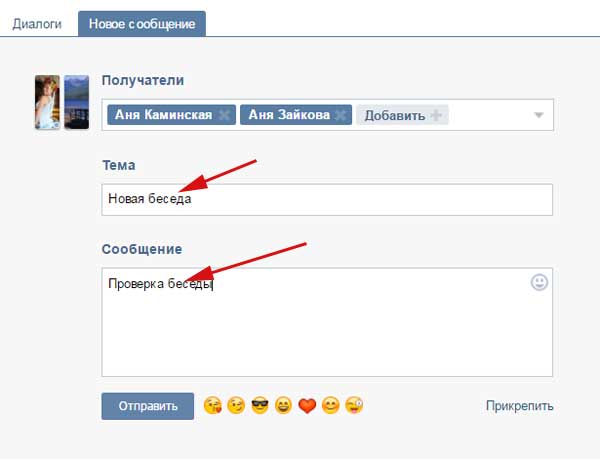Click the first recipient avatar photo
Screen dimensions: 600x459
tap(47, 102)
